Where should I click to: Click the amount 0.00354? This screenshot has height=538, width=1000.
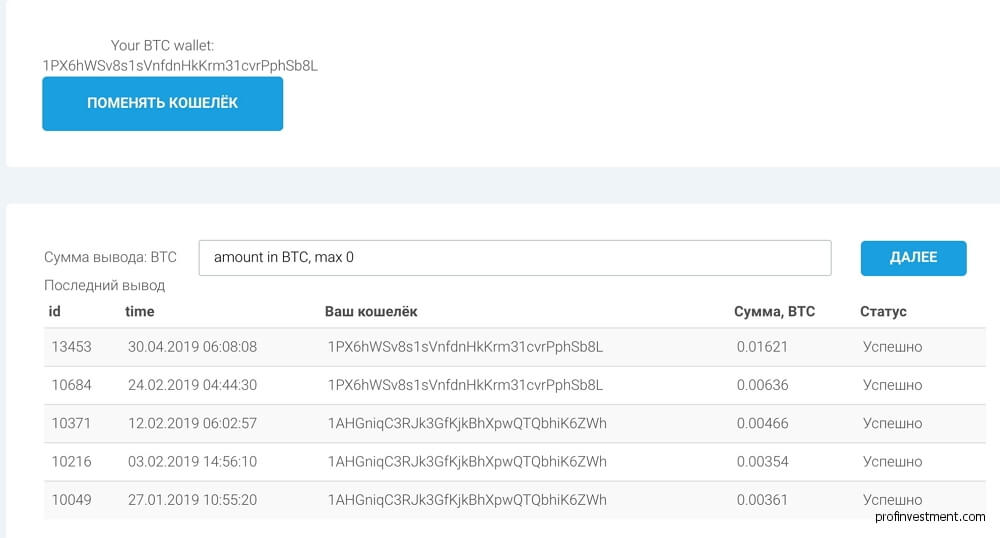point(763,462)
